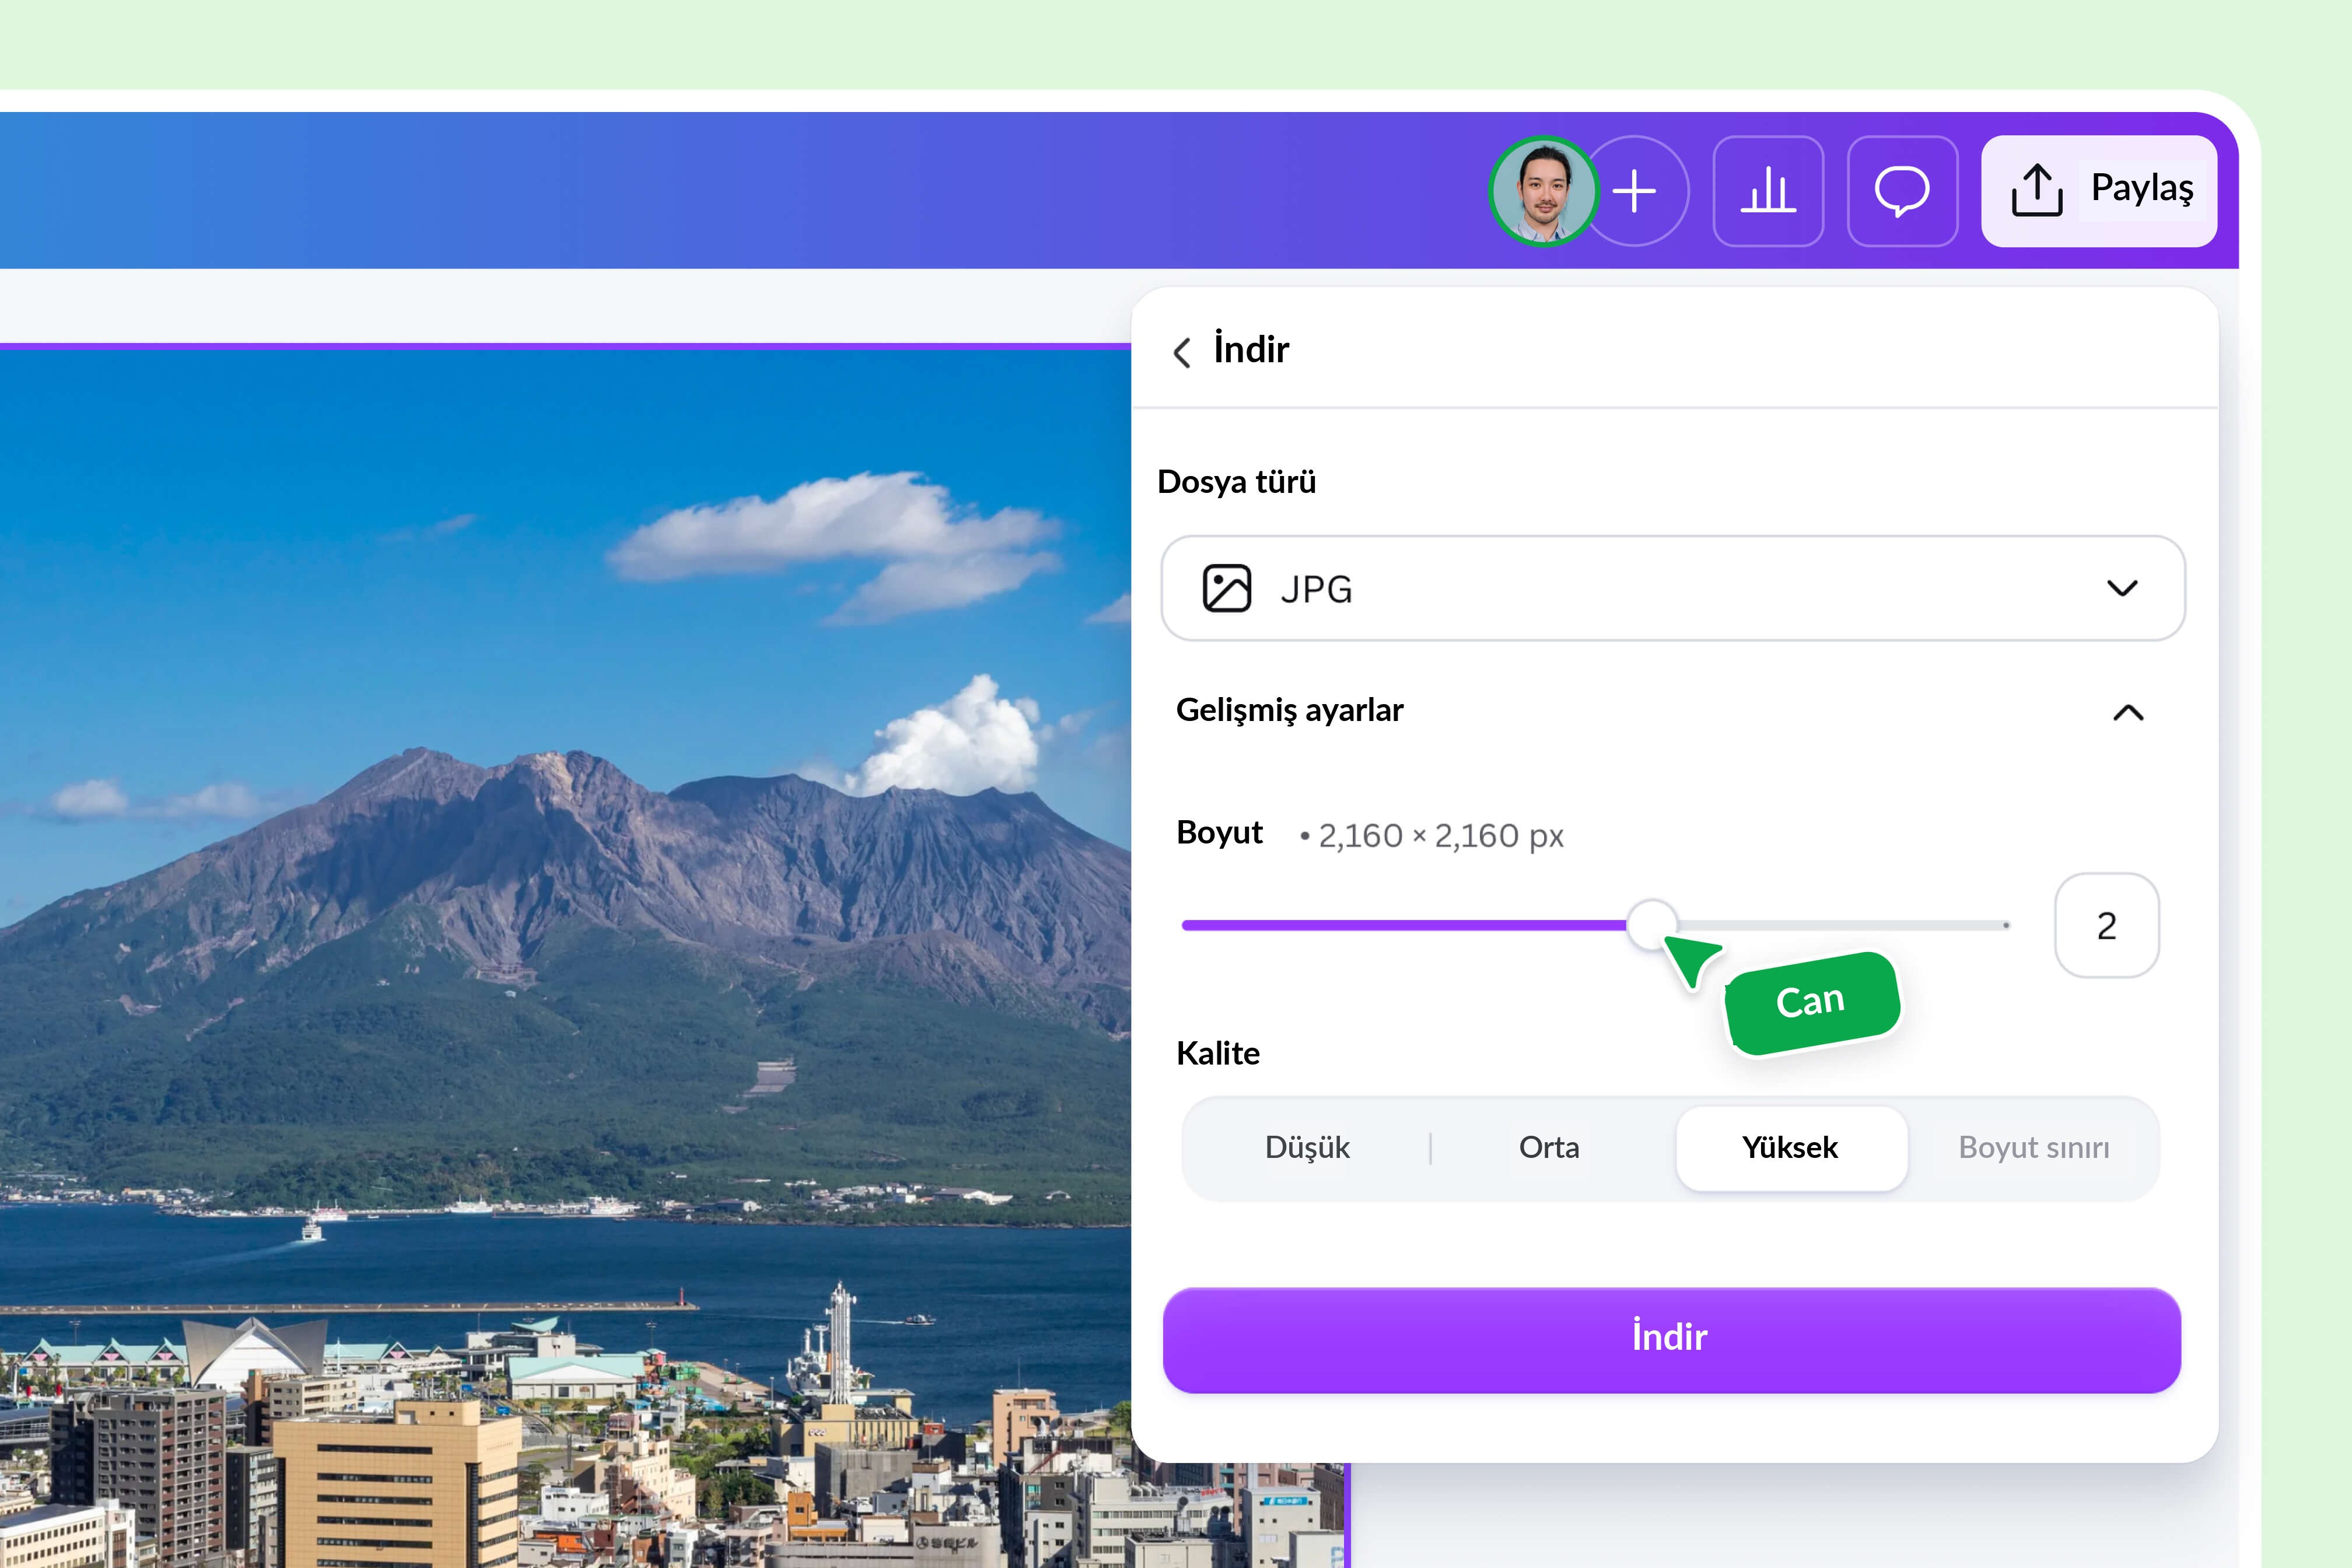Click the volcano photo on canvas
The height and width of the screenshot is (1568, 2352).
[x=565, y=958]
